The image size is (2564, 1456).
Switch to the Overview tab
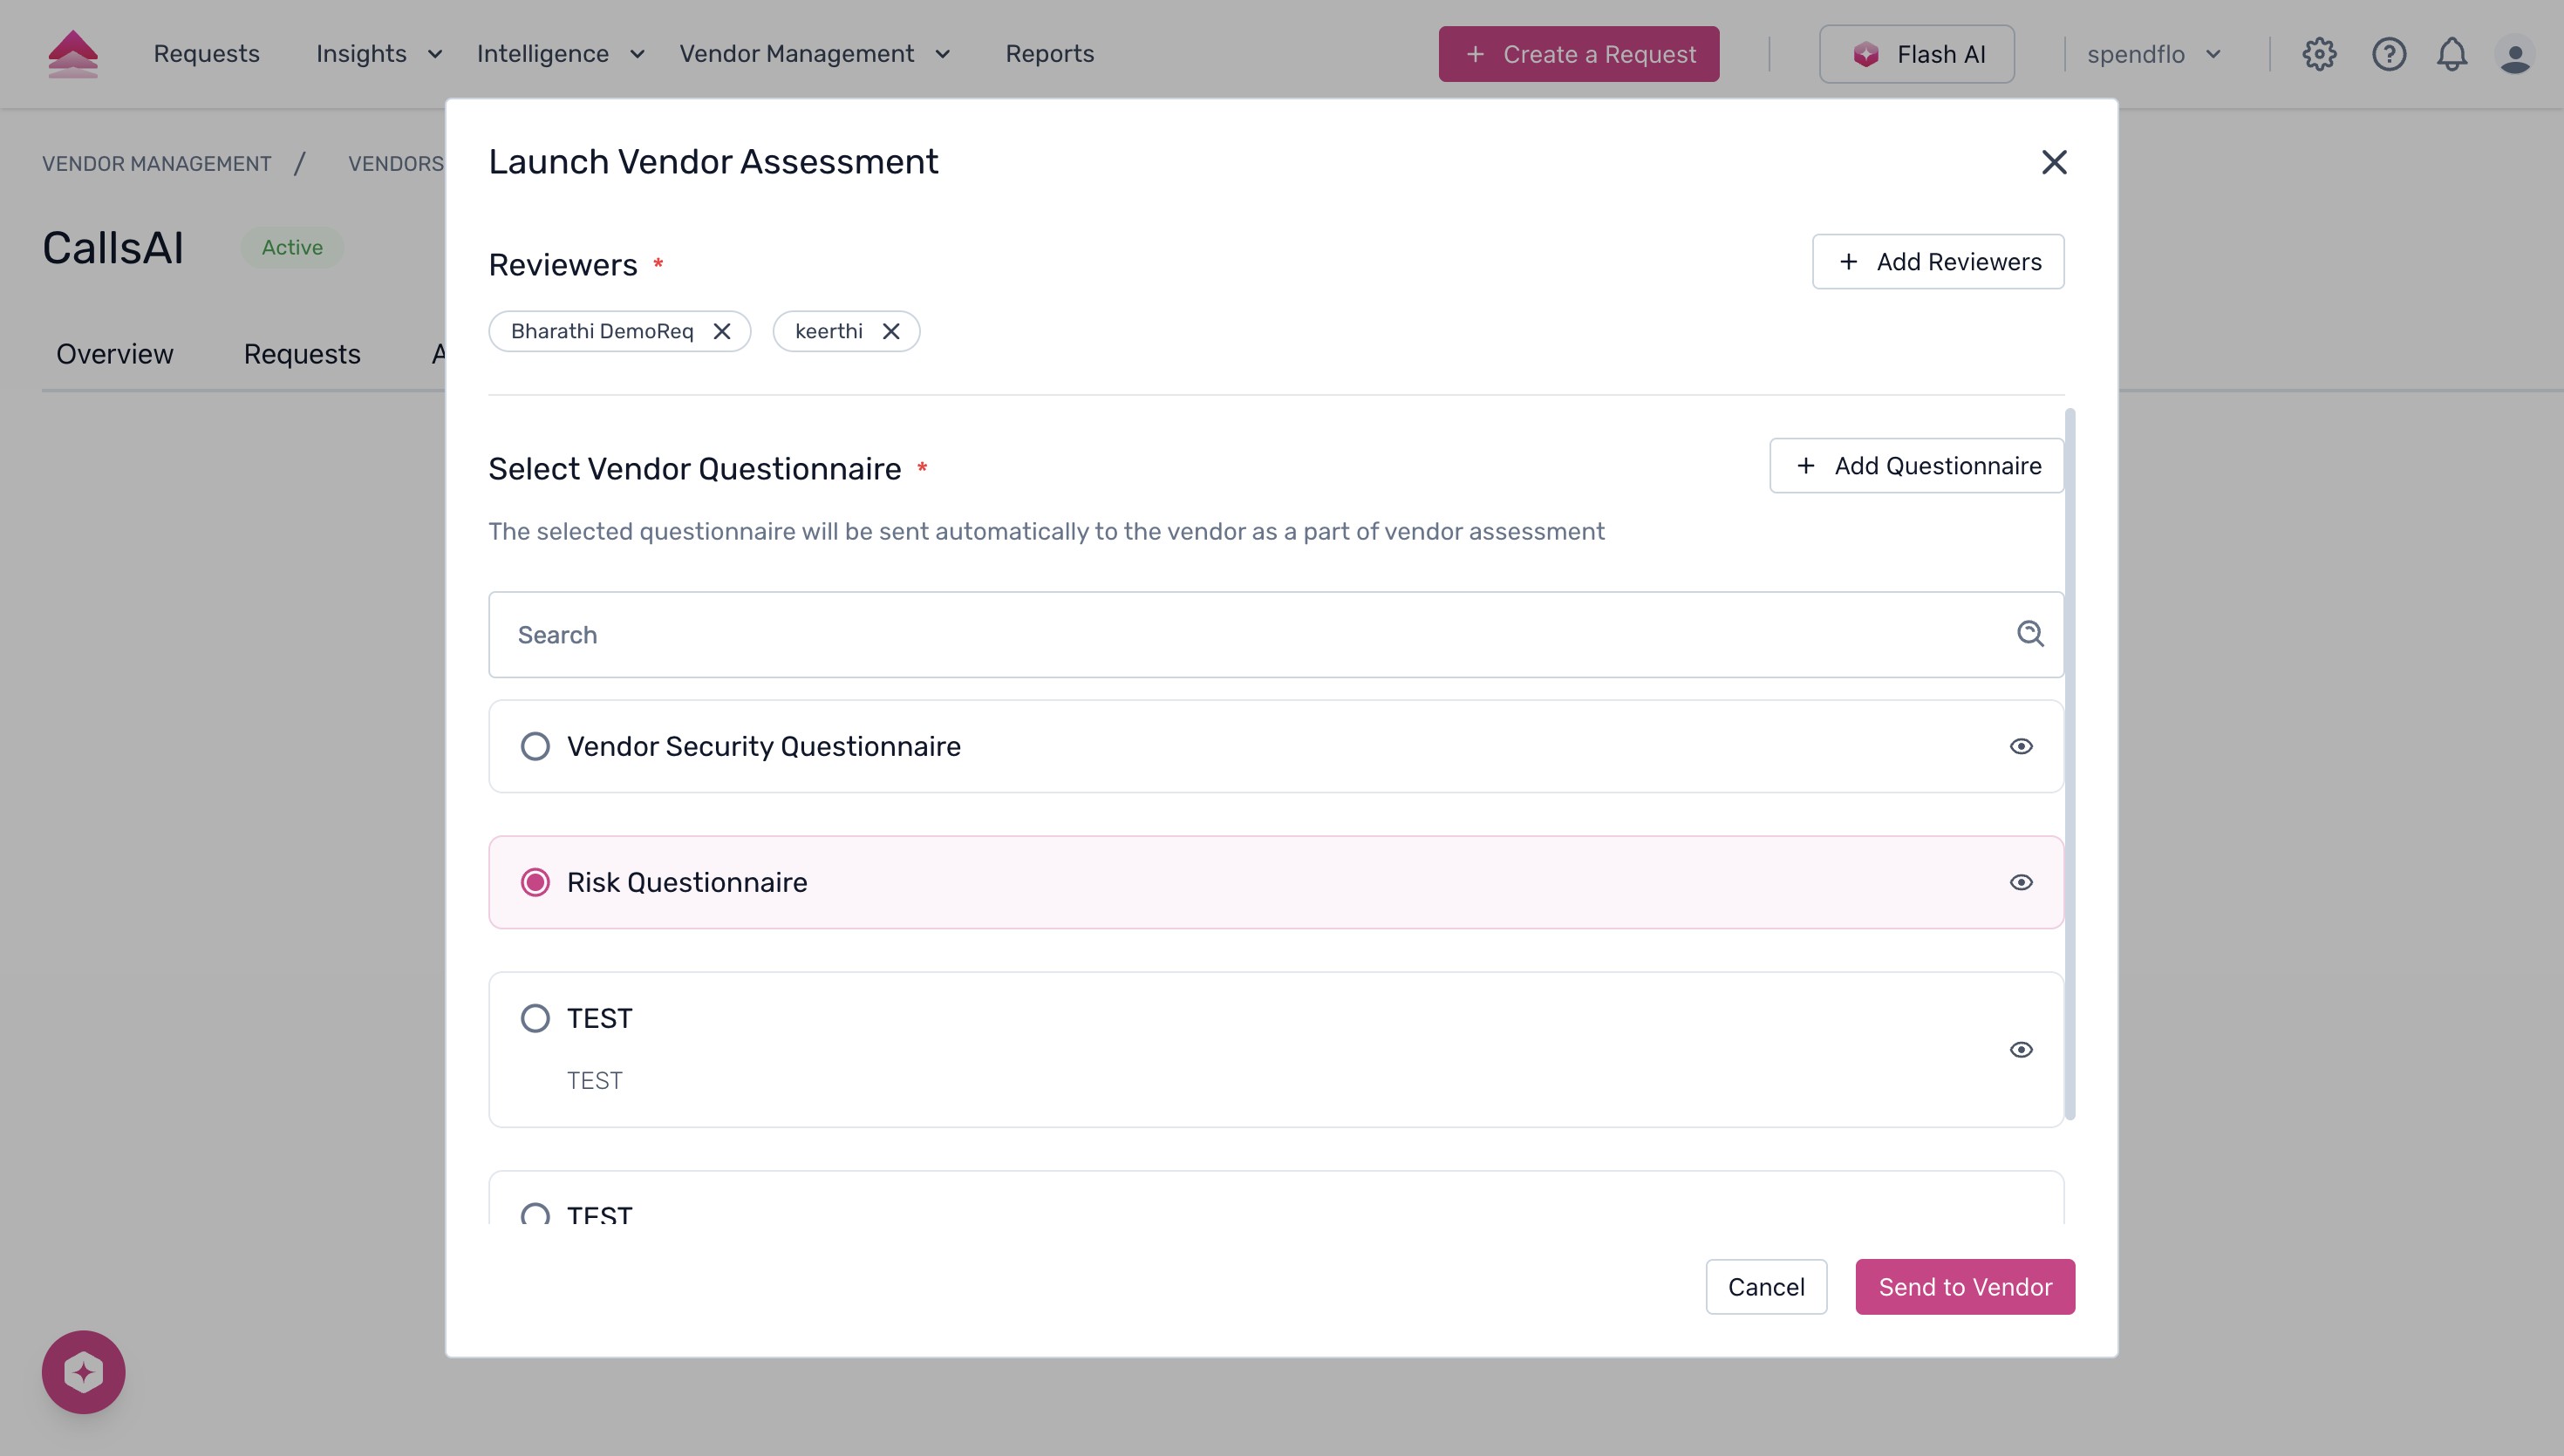coord(114,353)
